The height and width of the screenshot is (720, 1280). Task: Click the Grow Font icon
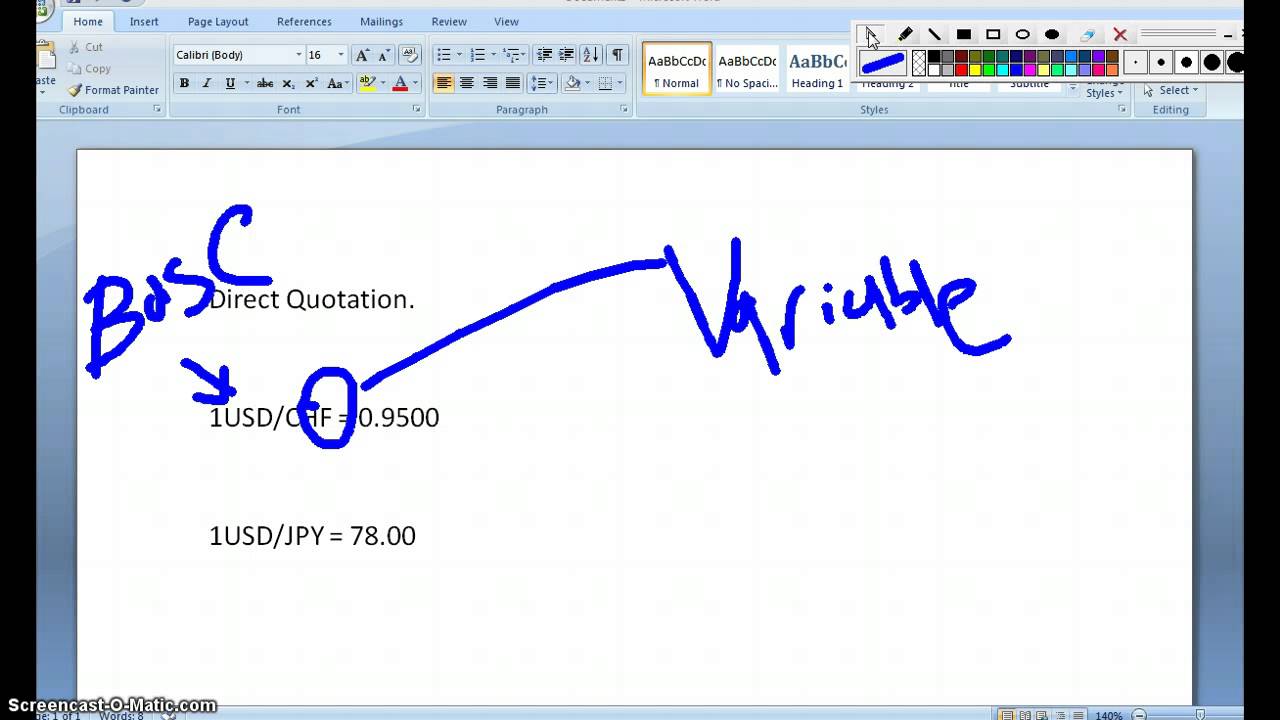pyautogui.click(x=363, y=55)
